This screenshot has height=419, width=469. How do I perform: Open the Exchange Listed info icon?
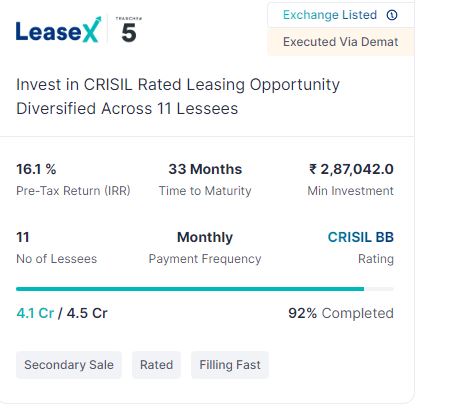[392, 15]
